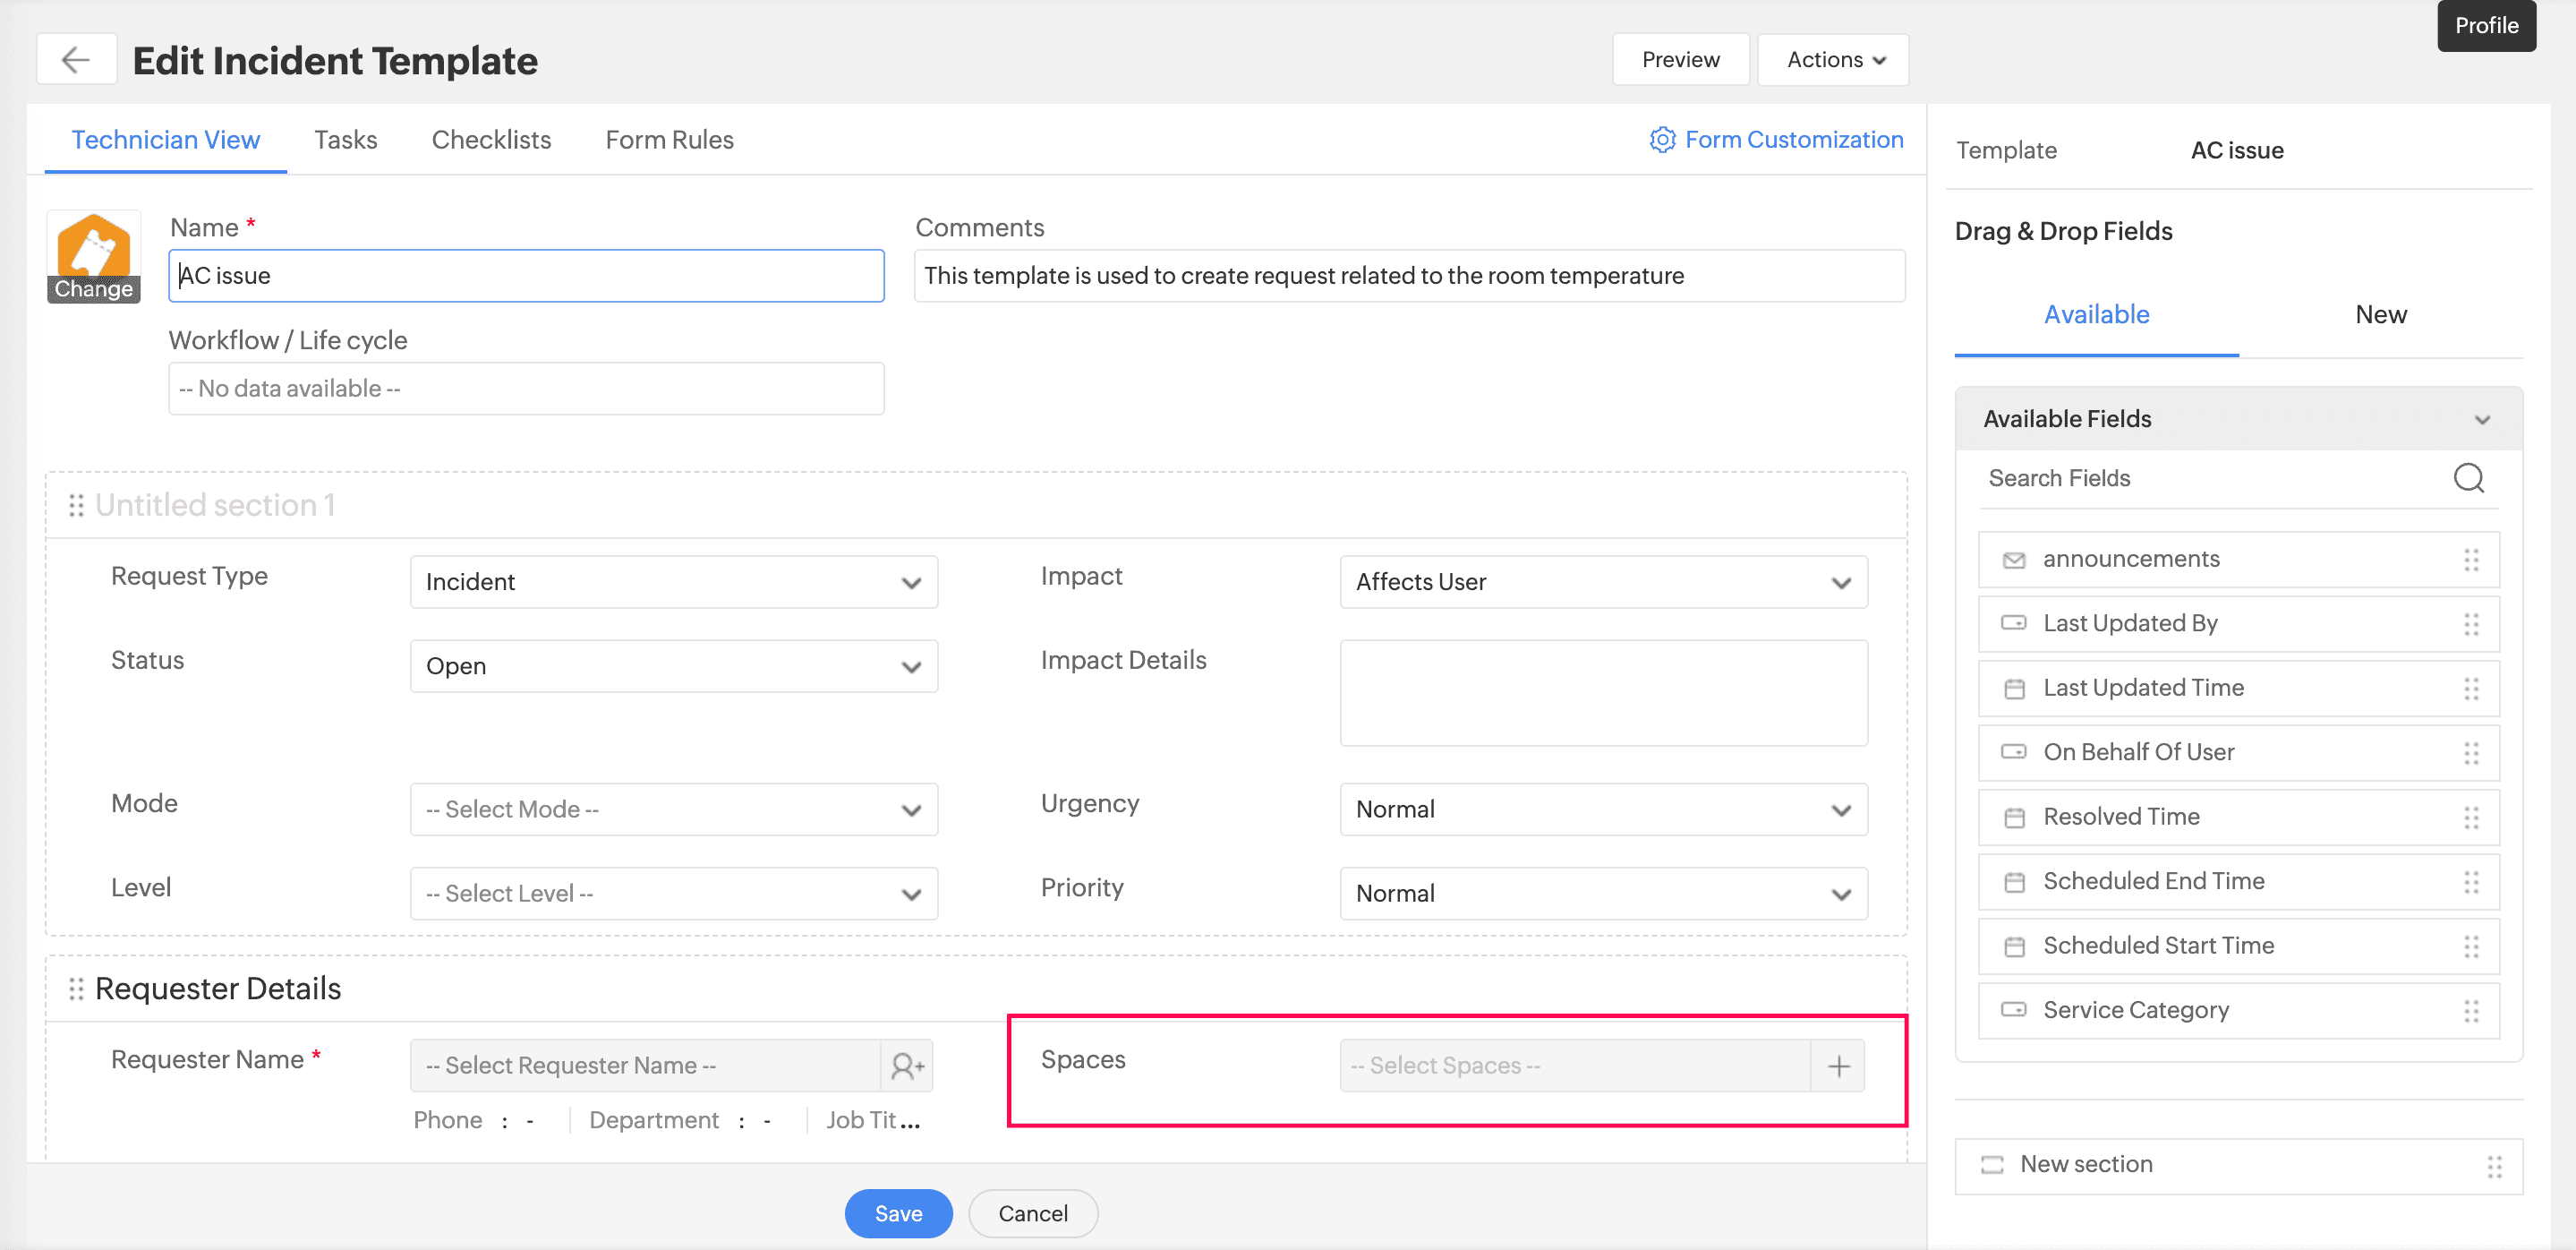Screen dimensions: 2576x1250
Task: Click the Save button
Action: (x=897, y=1213)
